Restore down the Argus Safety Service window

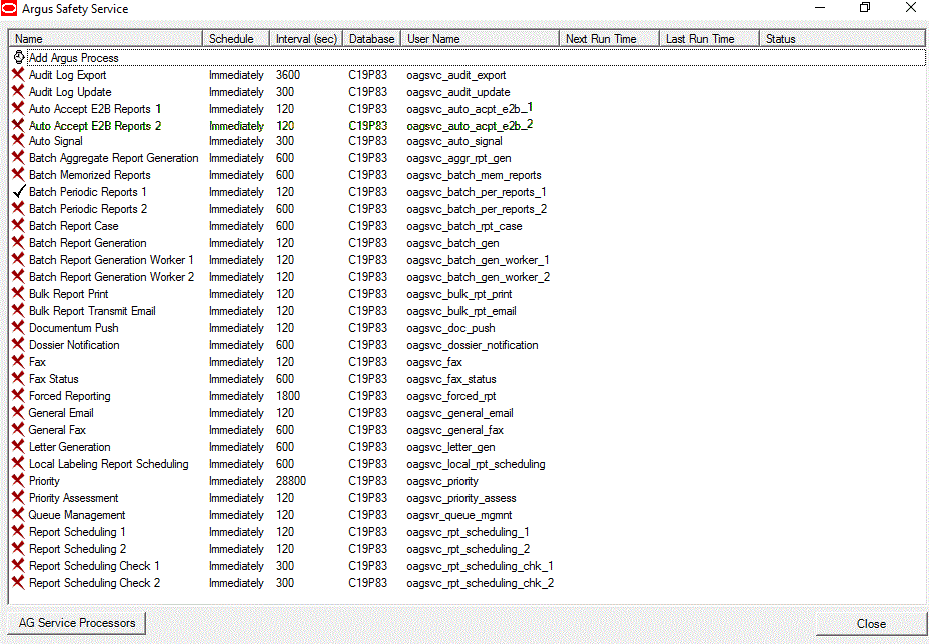865,8
